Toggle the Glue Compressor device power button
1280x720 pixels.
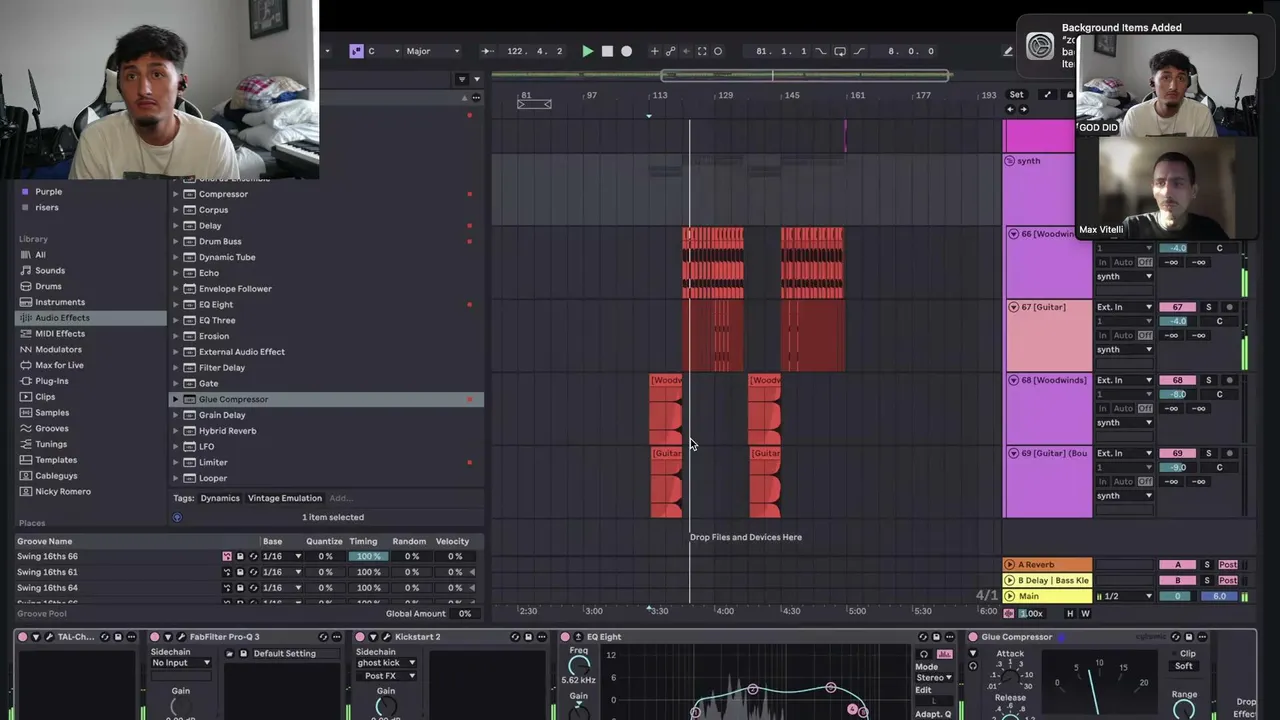pyautogui.click(x=972, y=637)
